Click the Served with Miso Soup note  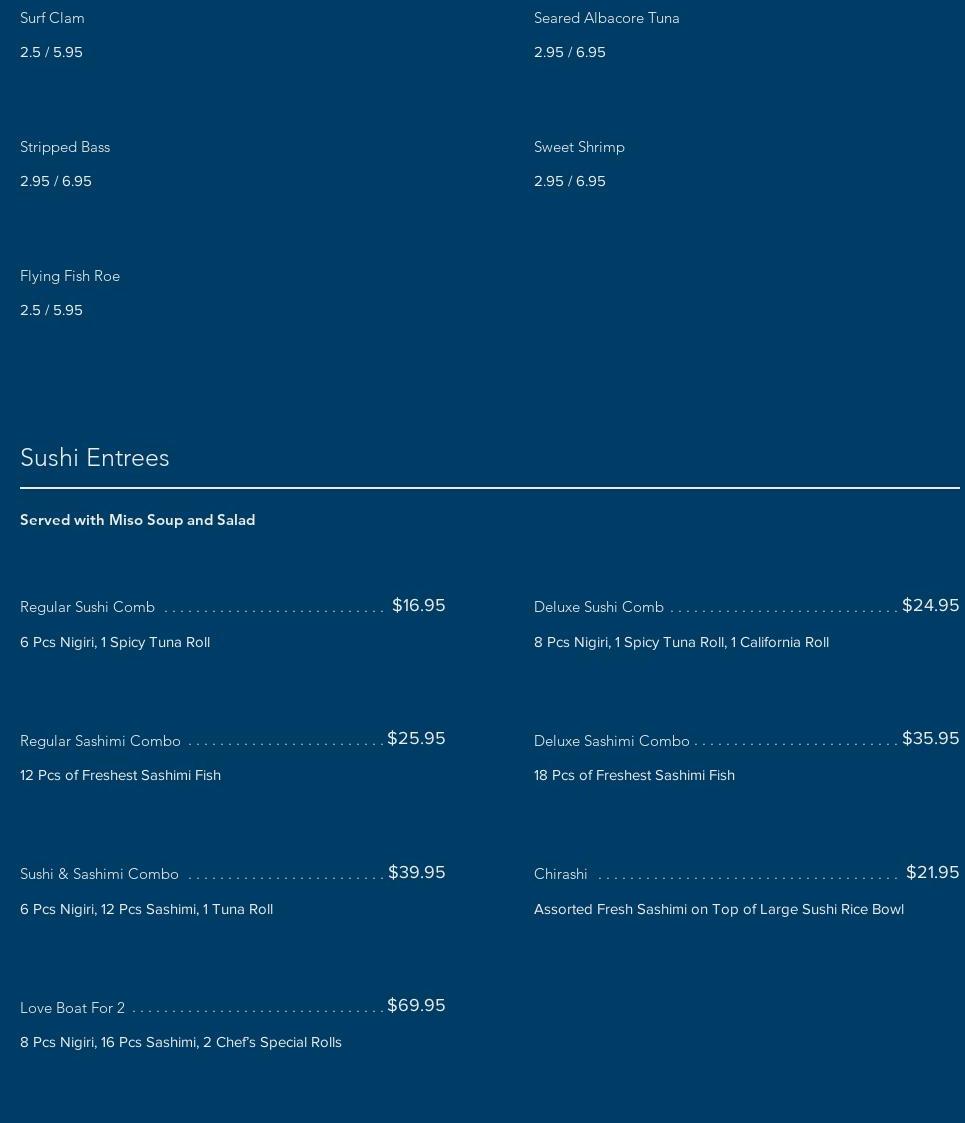tap(138, 520)
